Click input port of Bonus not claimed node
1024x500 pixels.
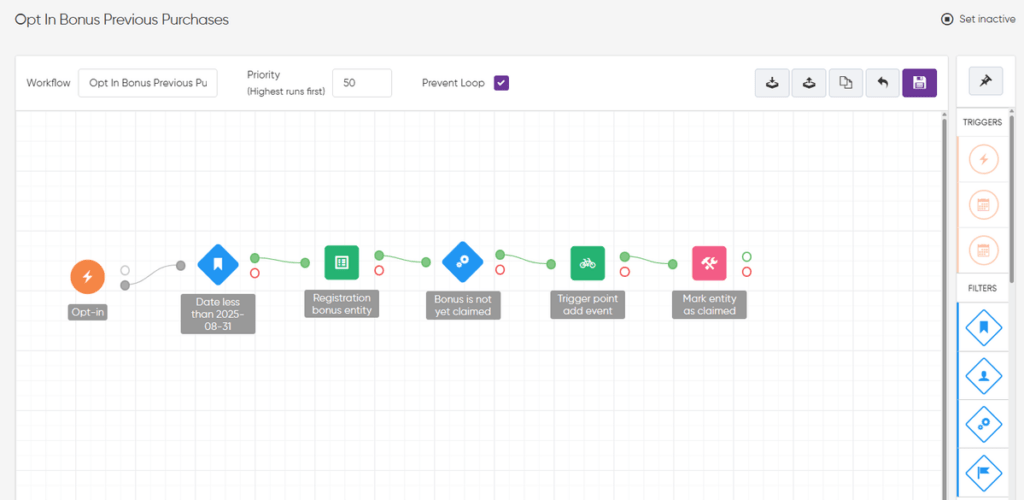tap(426, 262)
